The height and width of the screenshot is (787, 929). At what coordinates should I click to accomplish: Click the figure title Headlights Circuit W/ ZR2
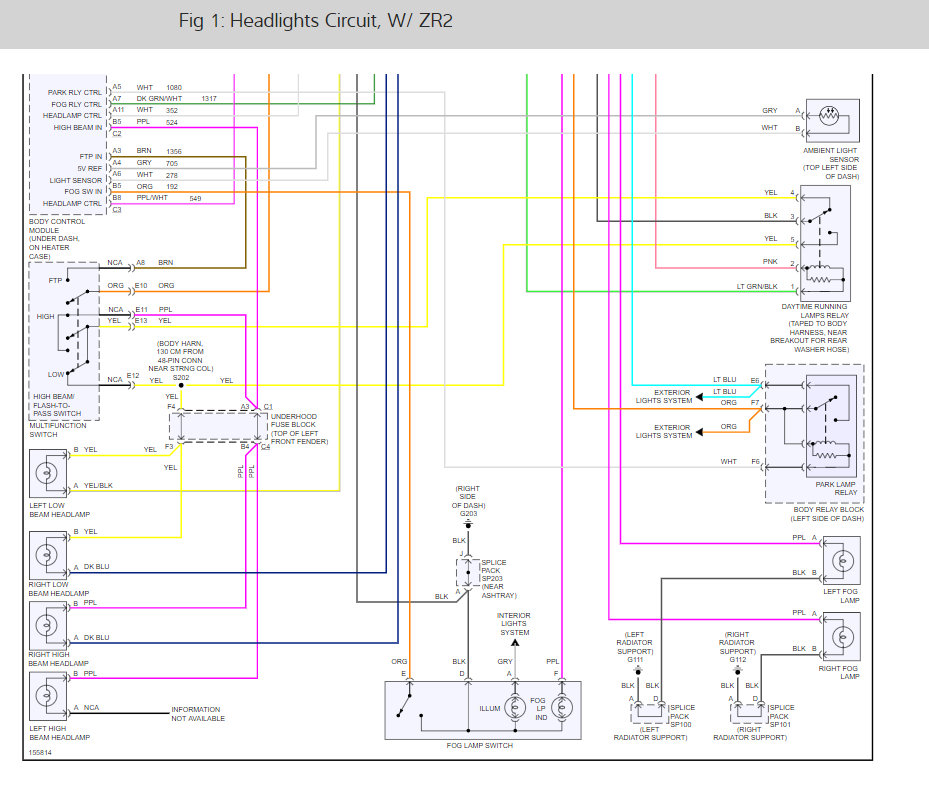pyautogui.click(x=316, y=21)
